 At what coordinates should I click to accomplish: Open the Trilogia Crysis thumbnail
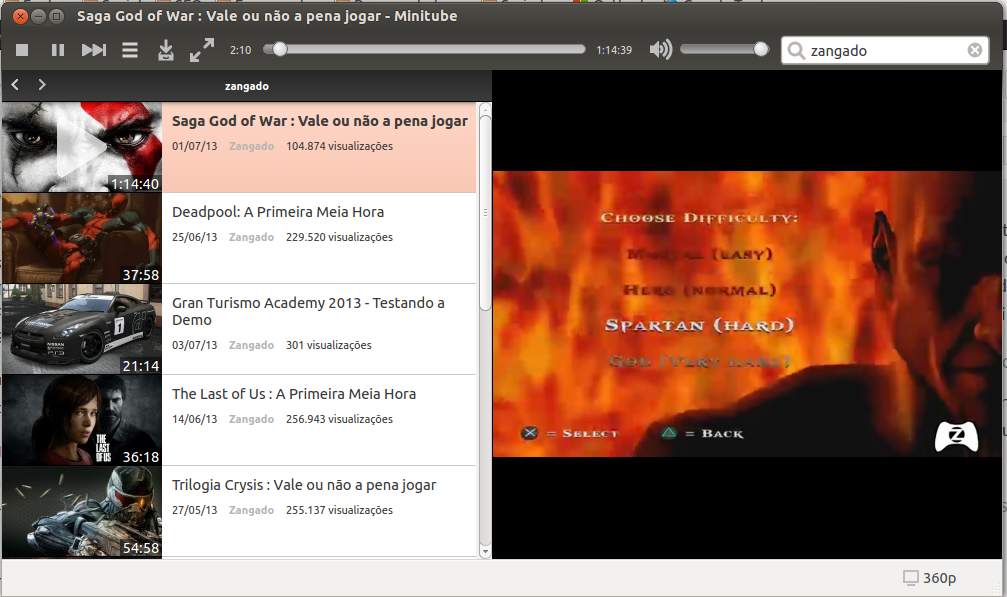pos(82,512)
